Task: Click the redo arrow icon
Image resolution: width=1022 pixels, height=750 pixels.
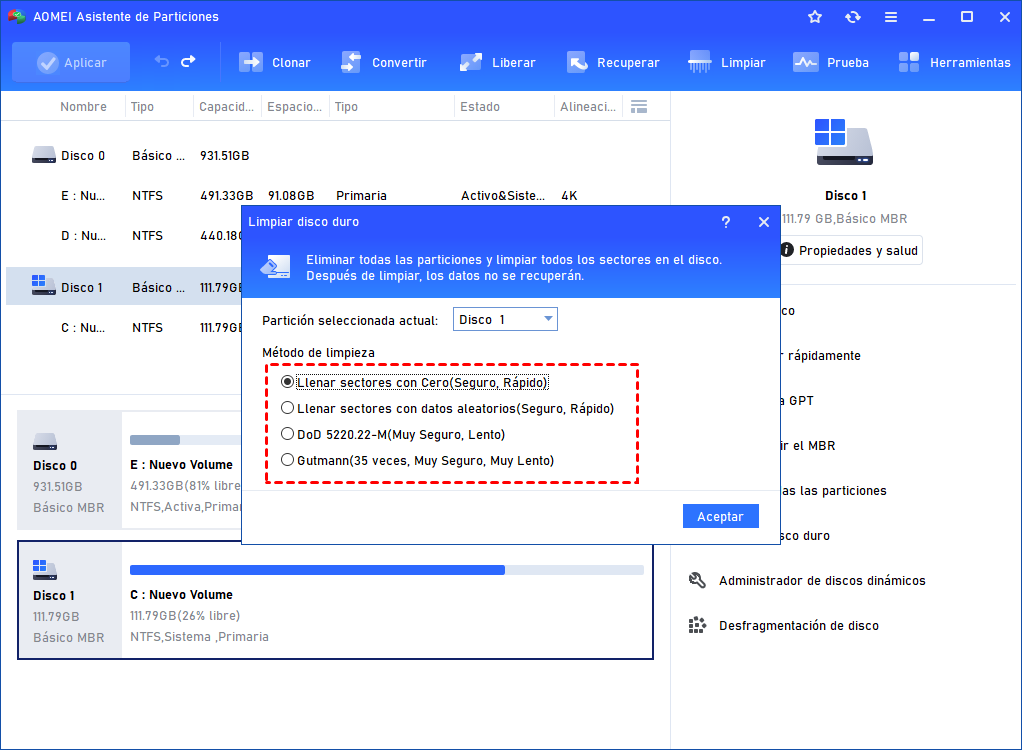Action: tap(188, 62)
